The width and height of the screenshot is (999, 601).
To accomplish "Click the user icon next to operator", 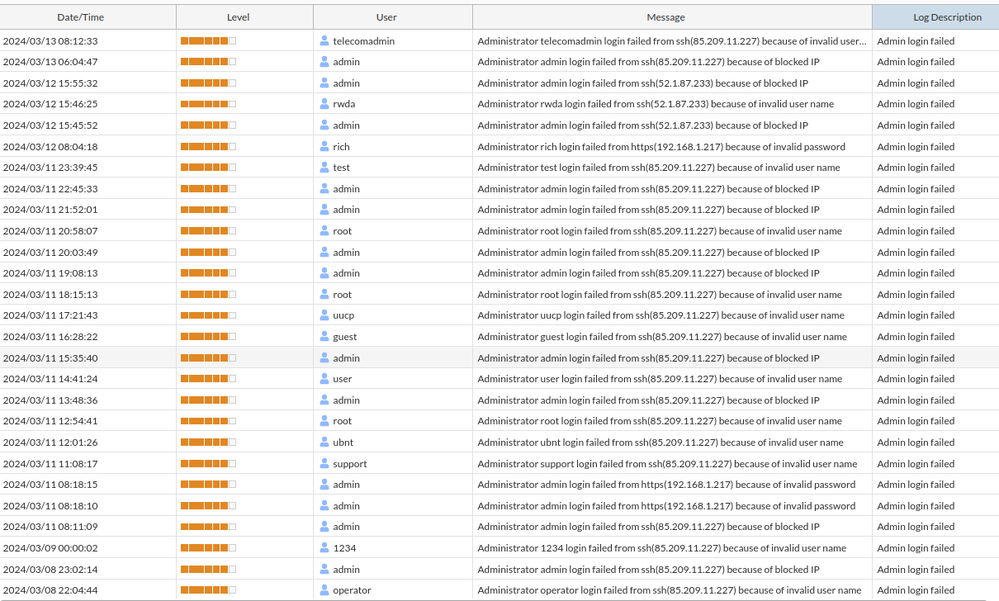I will point(324,590).
